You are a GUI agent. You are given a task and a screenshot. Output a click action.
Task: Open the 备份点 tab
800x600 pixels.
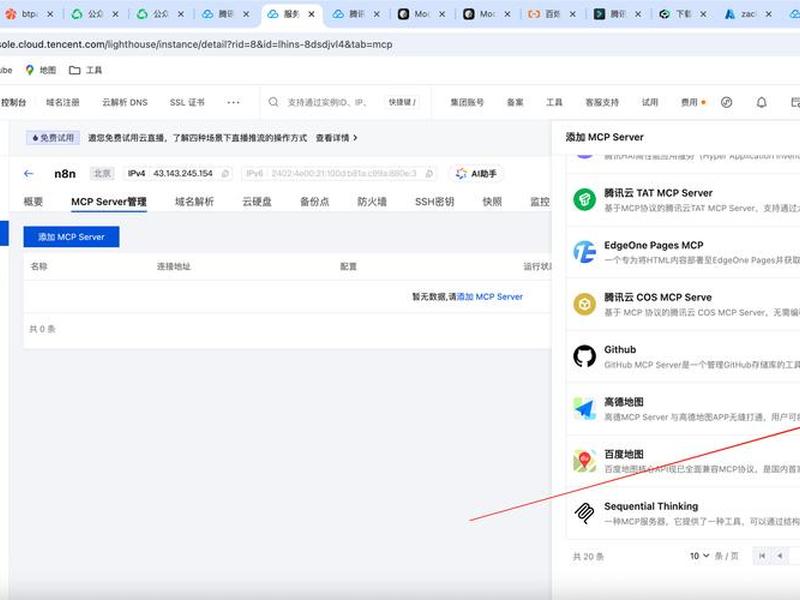314,202
